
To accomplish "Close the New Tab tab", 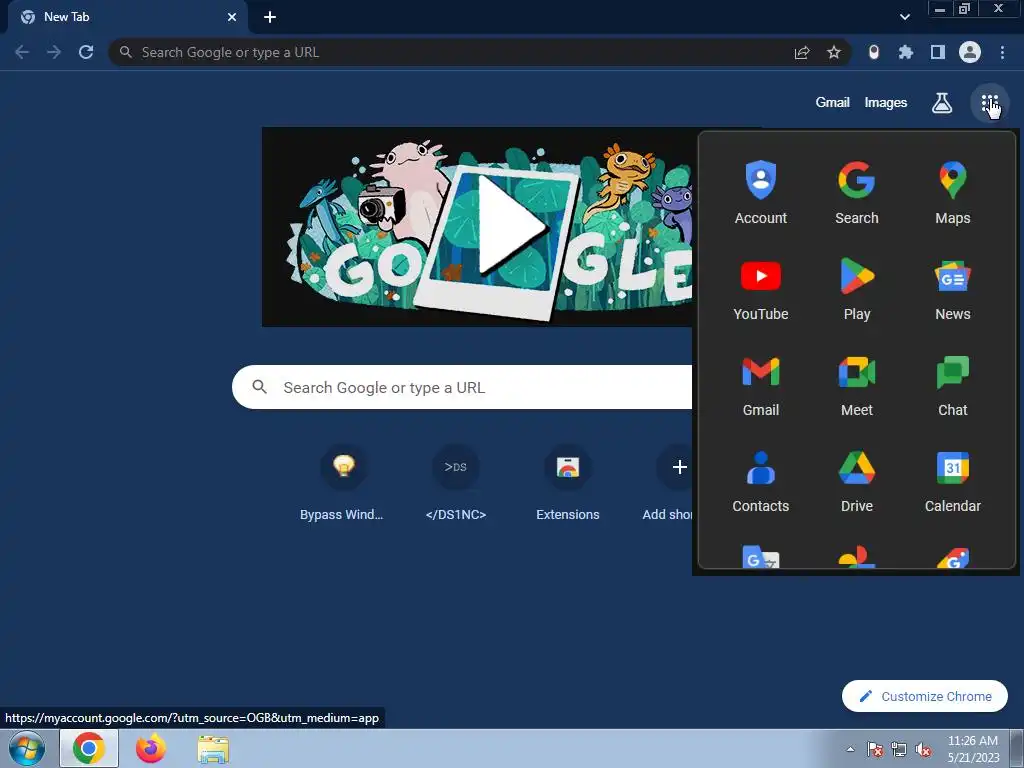I will point(231,17).
